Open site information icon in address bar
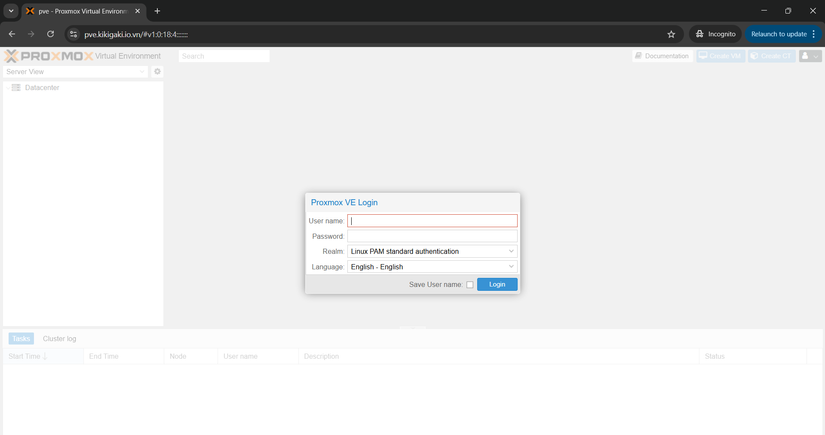This screenshot has width=825, height=435. click(74, 34)
